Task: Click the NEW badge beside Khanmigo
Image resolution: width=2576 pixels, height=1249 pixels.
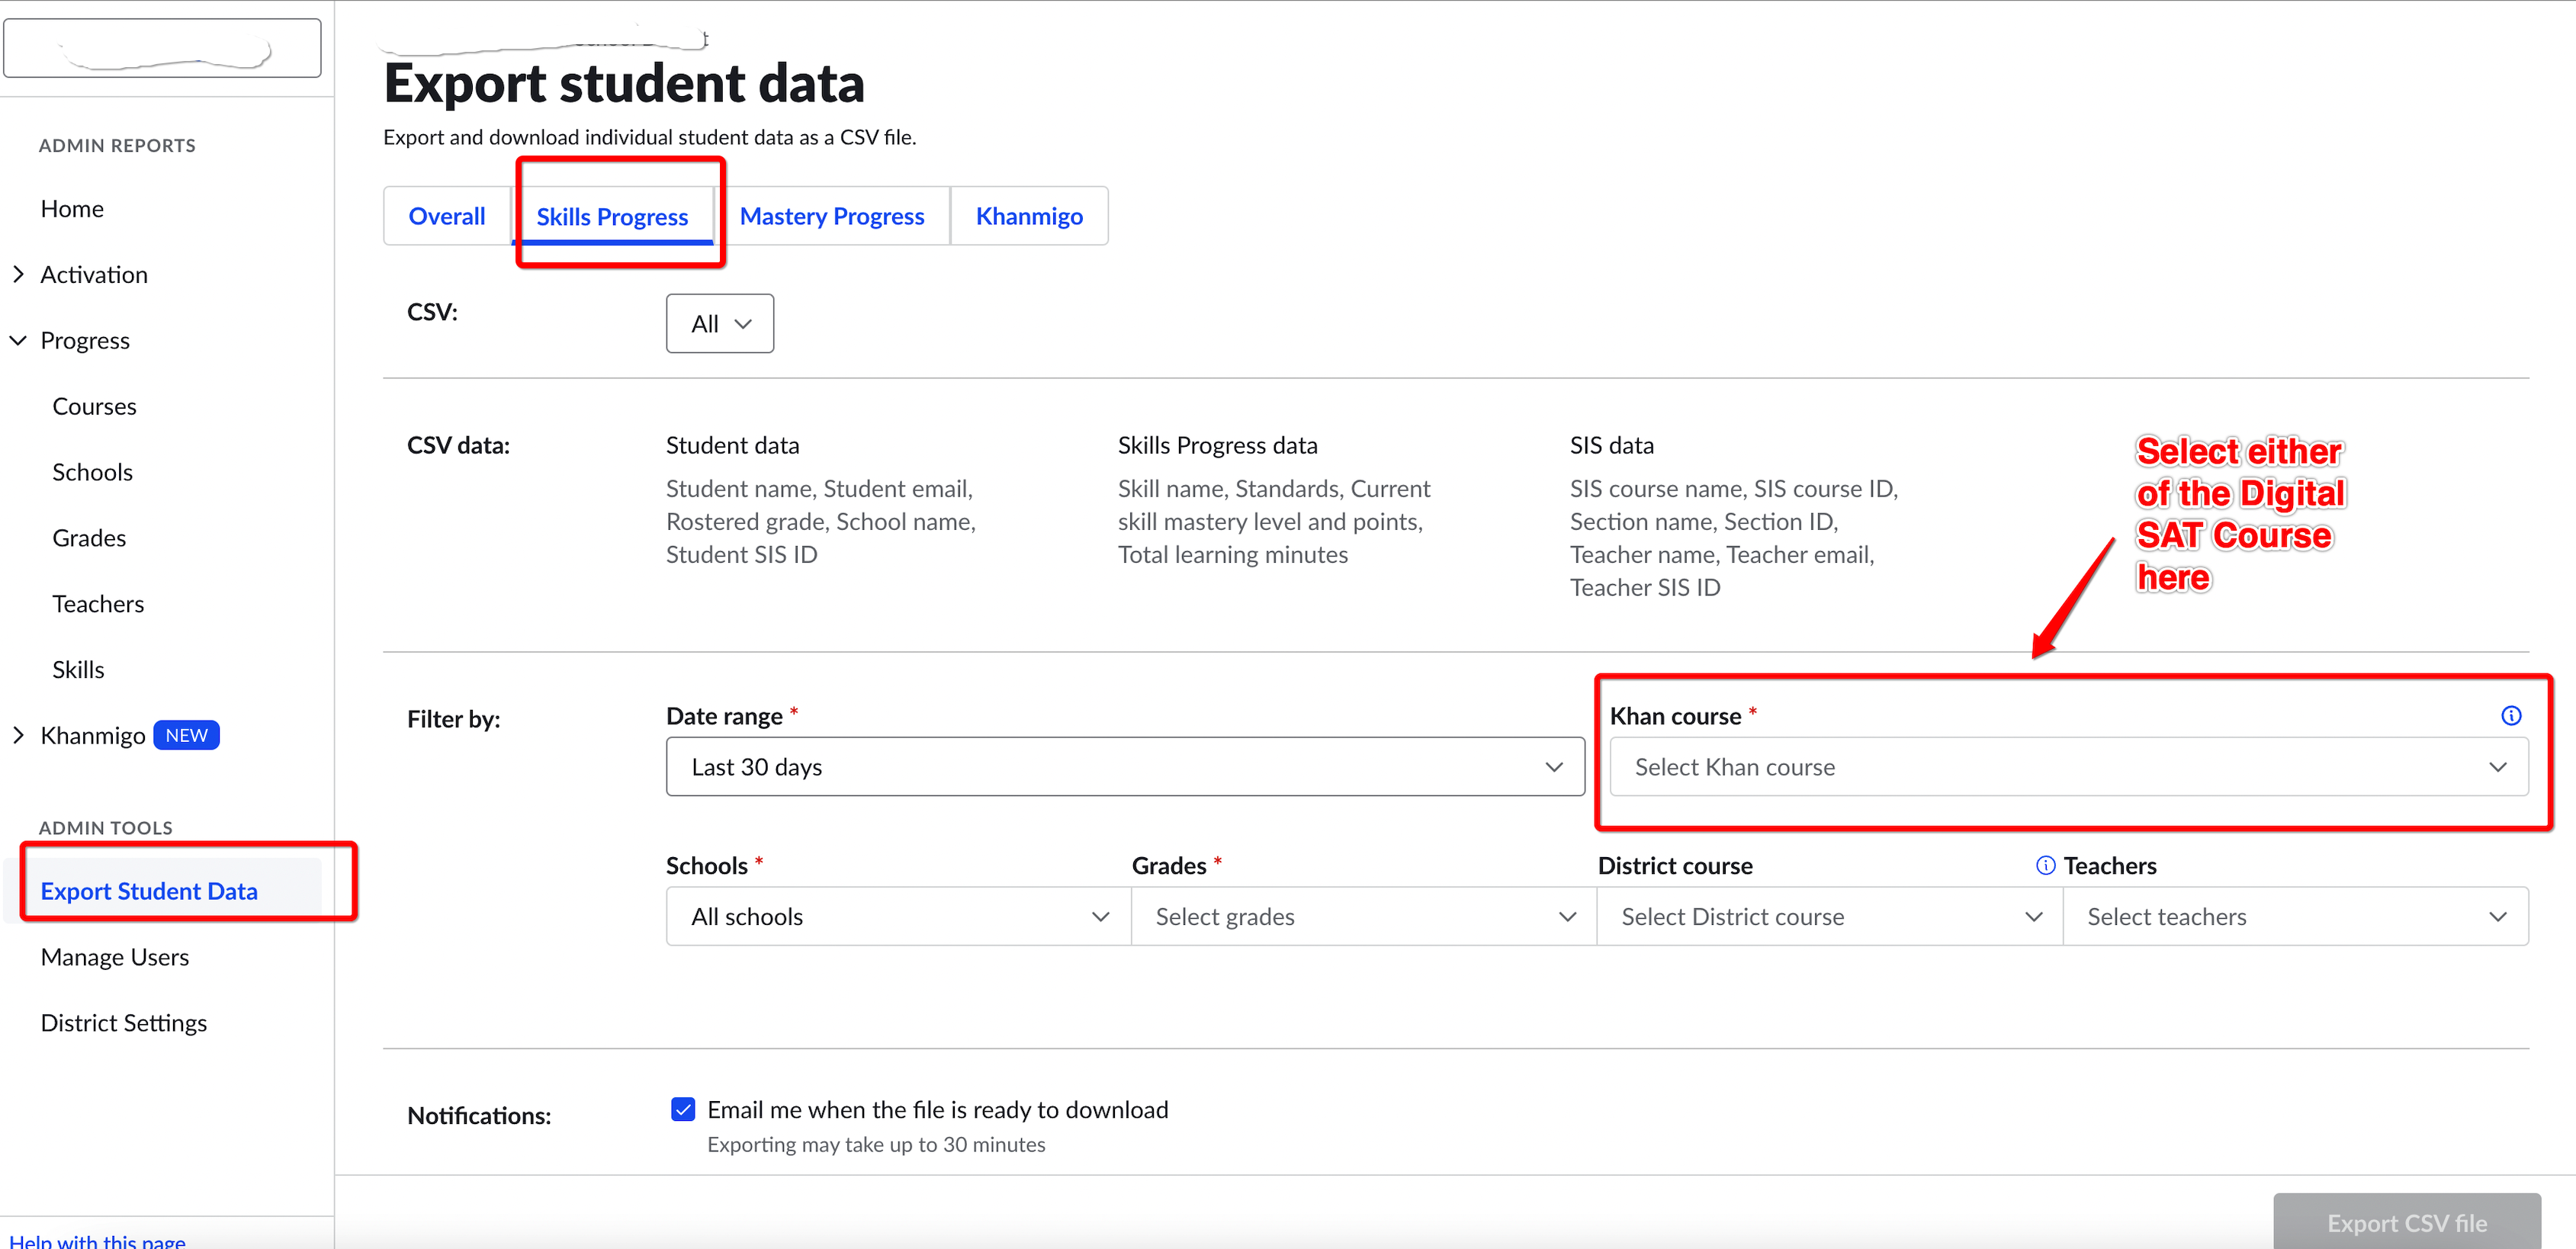Action: pos(186,735)
